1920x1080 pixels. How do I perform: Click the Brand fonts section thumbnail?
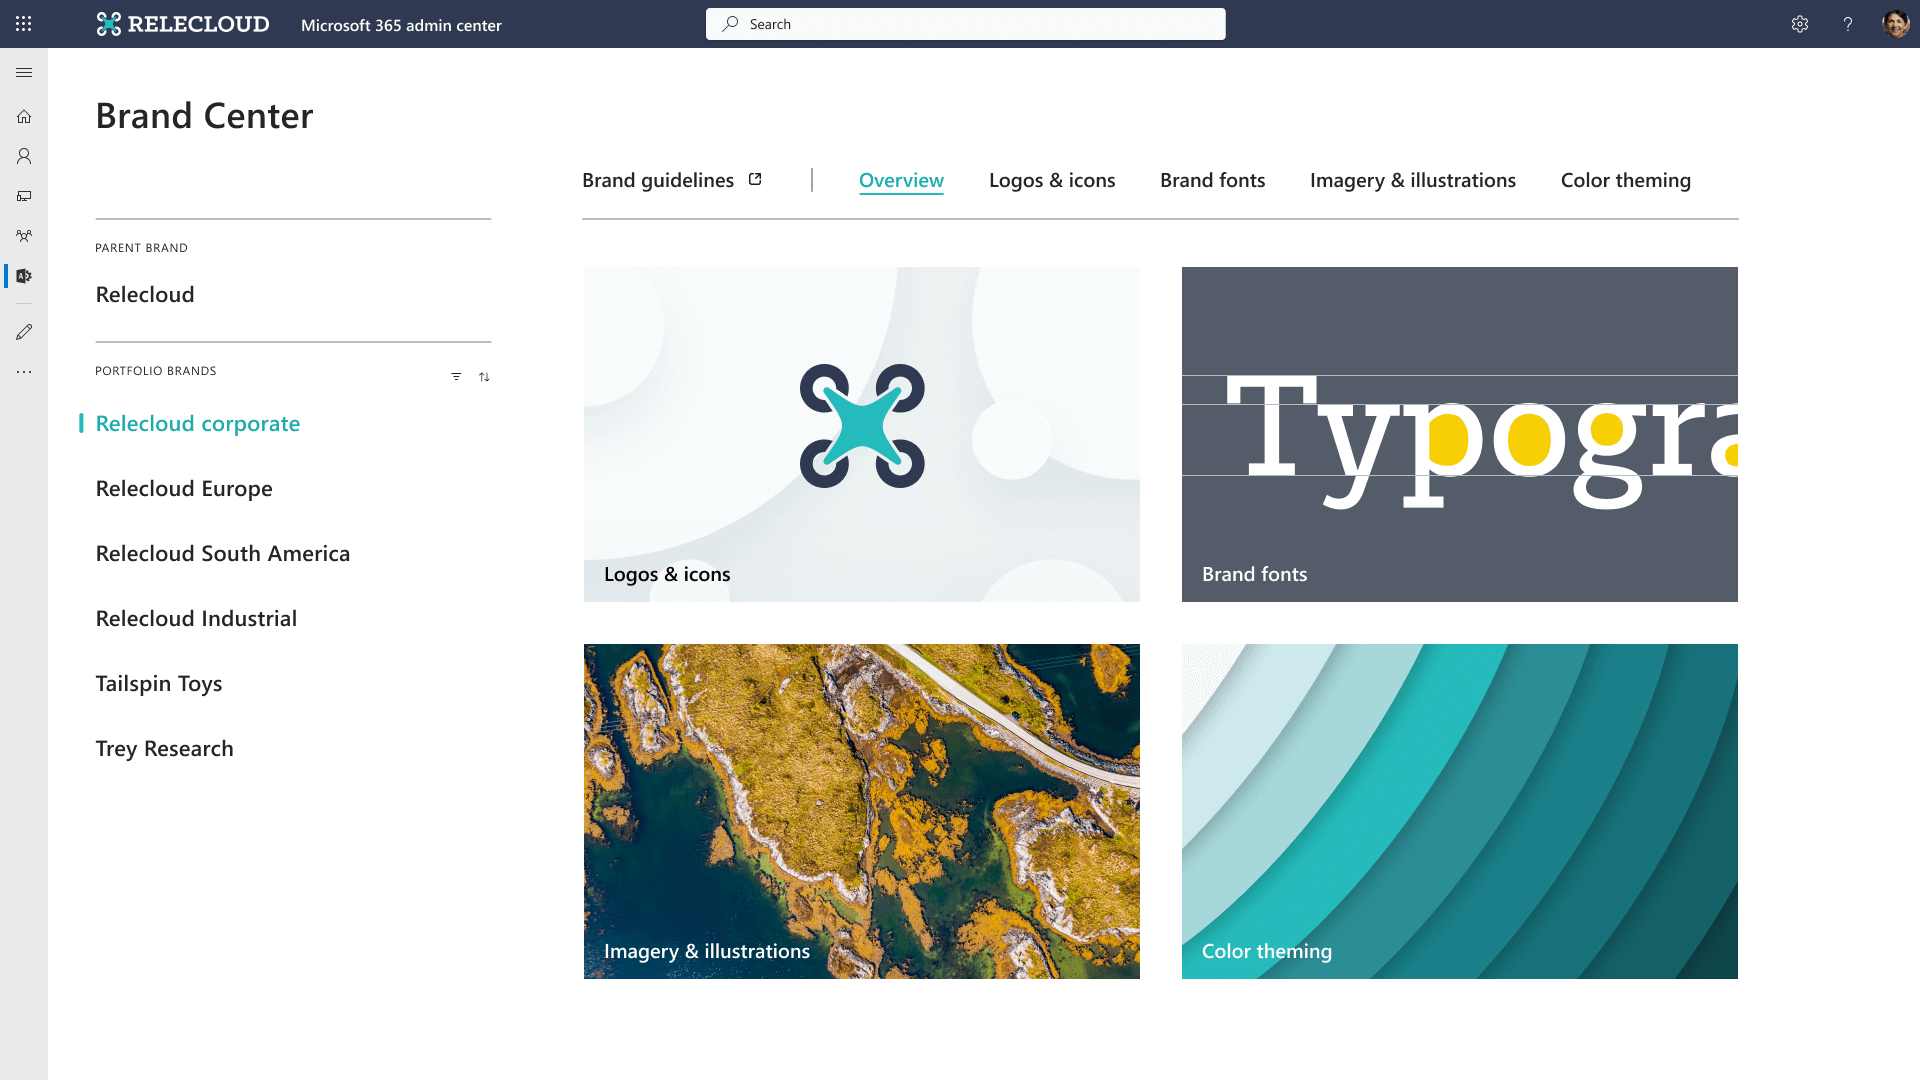tap(1460, 434)
